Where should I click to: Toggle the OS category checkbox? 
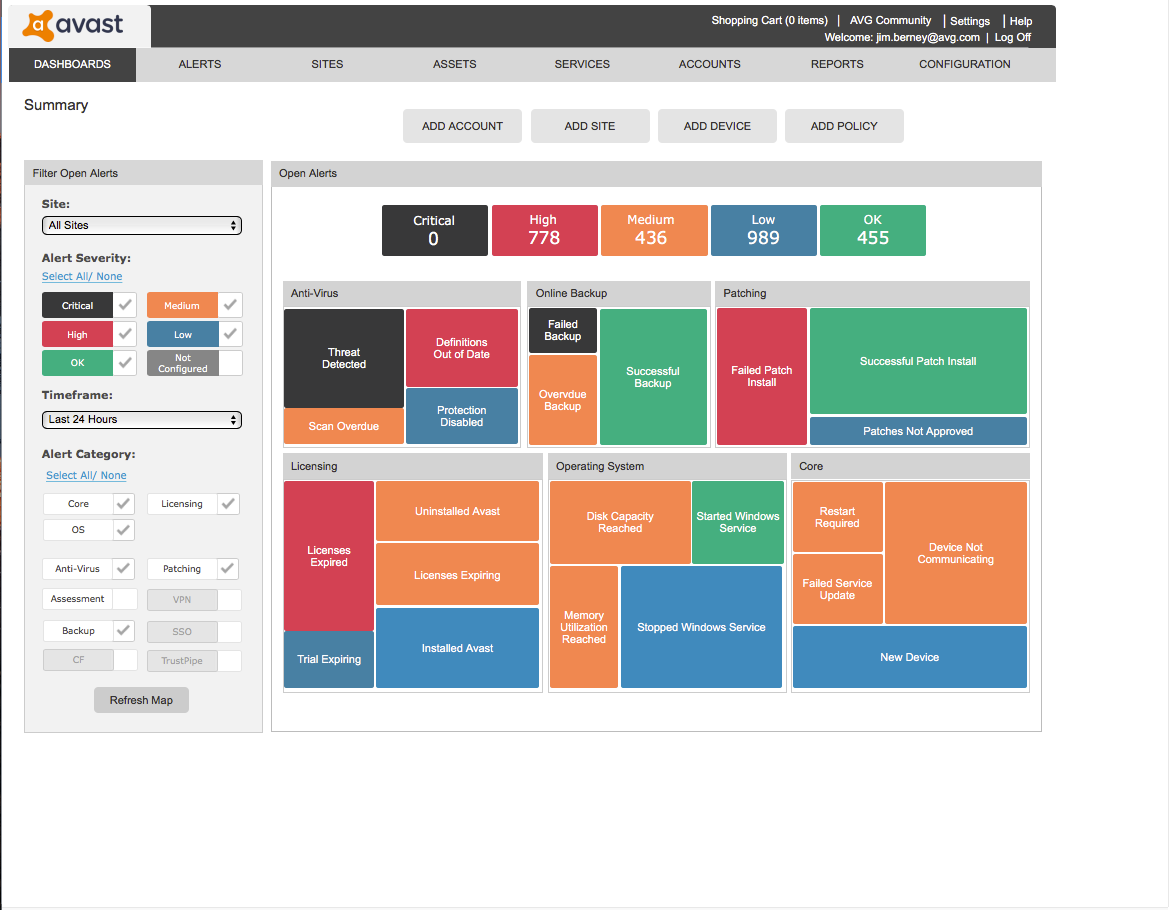(124, 530)
